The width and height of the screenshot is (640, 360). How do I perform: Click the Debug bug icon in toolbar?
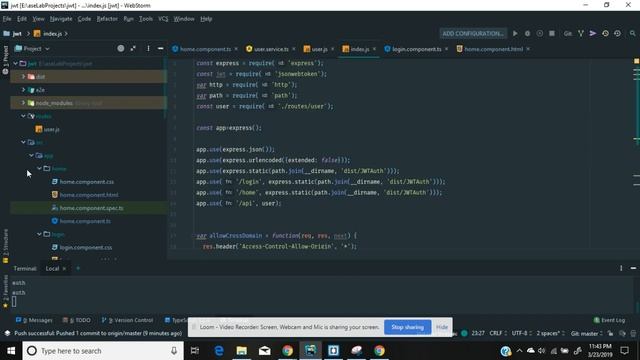point(527,33)
